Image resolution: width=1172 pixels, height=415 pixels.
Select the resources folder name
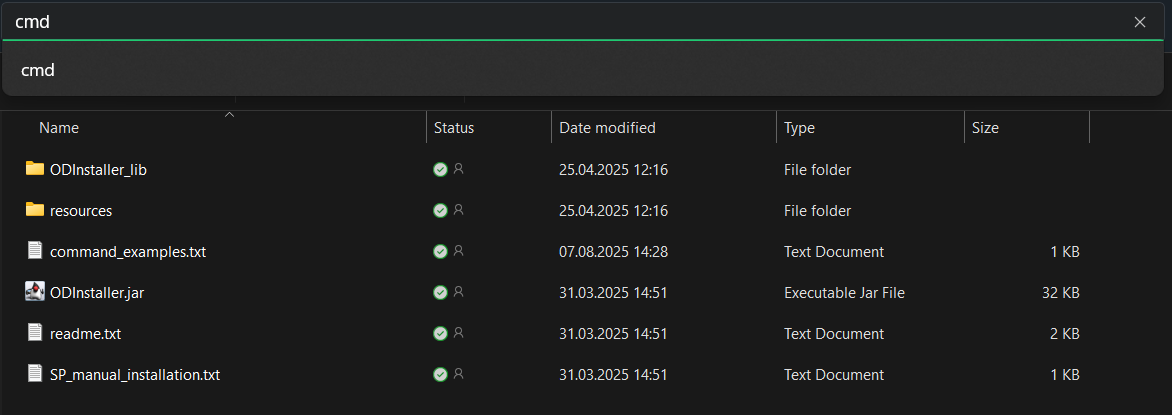tap(81, 211)
